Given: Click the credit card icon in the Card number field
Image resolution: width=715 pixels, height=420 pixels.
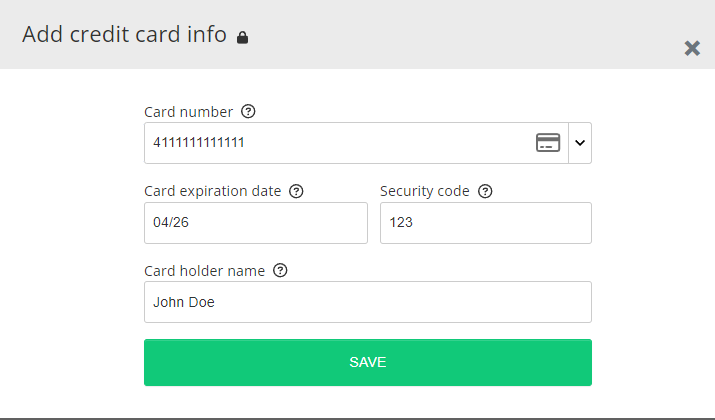Looking at the screenshot, I should click(547, 143).
